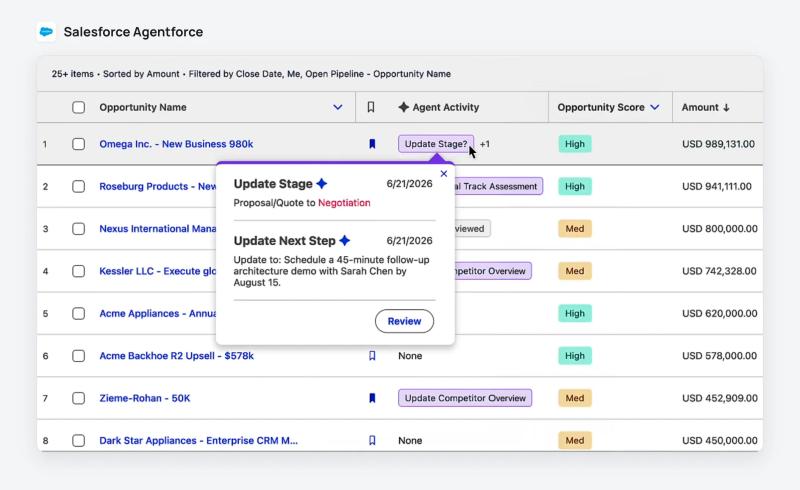Close the Update Stage popover
The width and height of the screenshot is (800, 490).
coord(444,174)
